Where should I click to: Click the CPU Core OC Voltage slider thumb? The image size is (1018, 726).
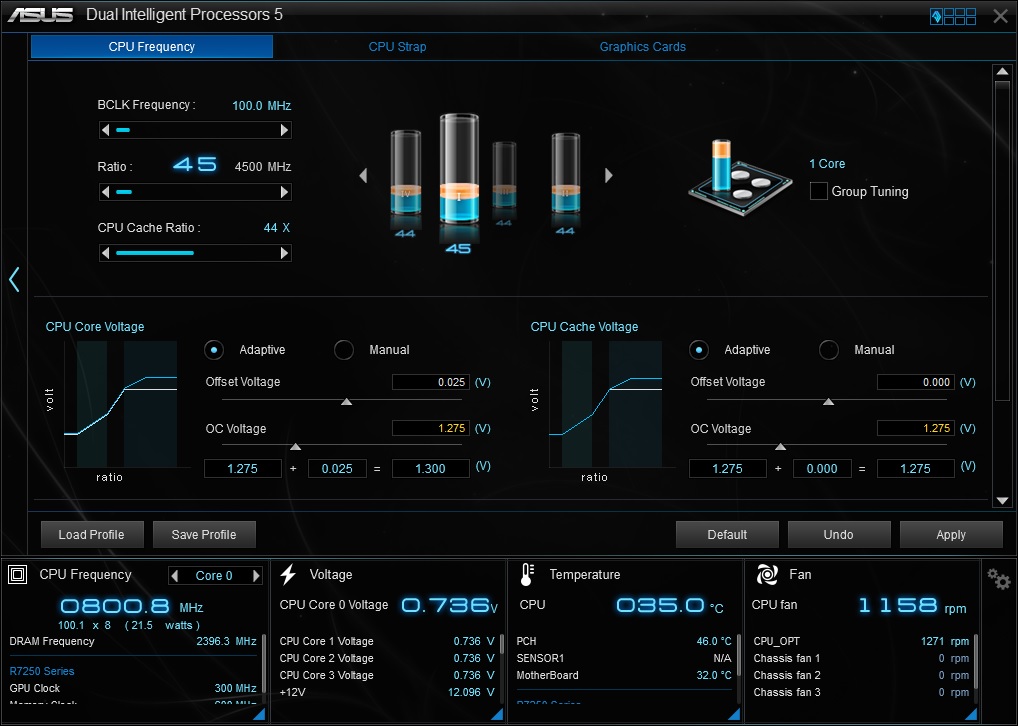point(295,447)
